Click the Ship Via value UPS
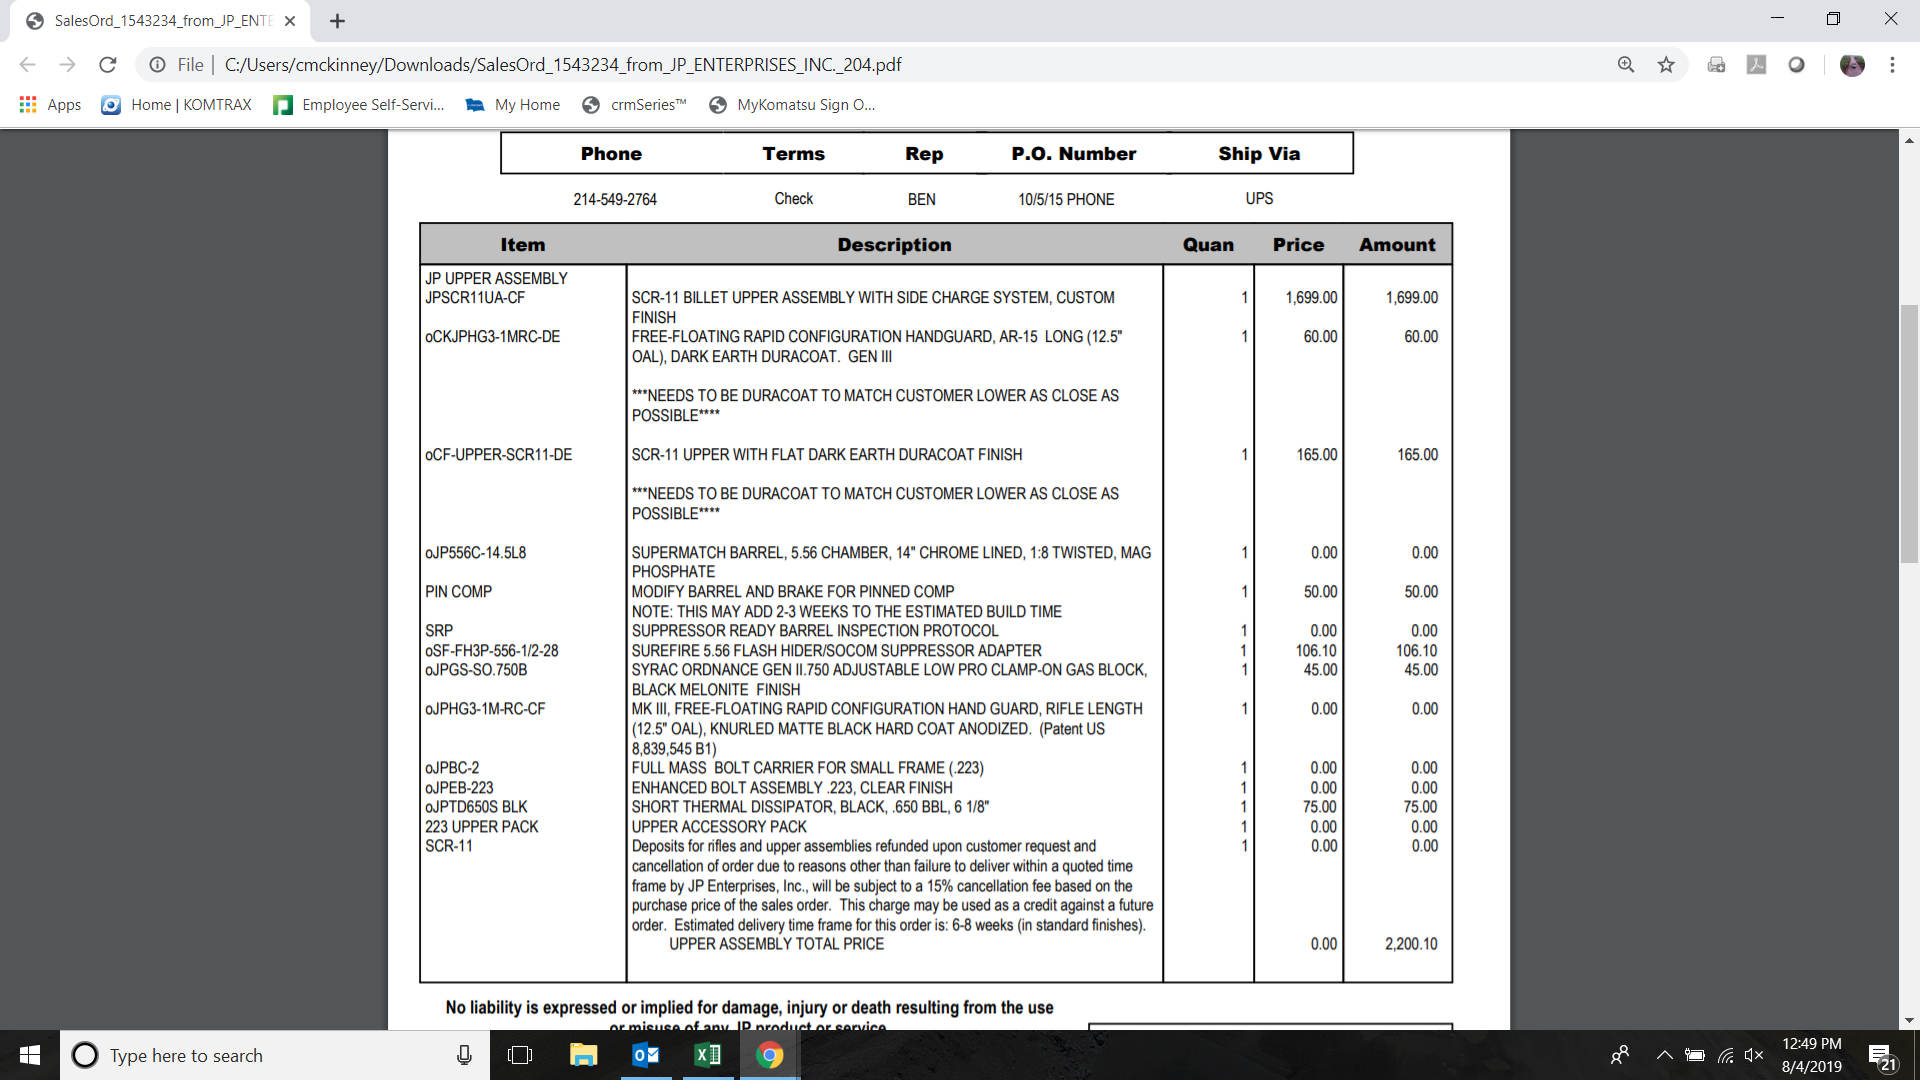This screenshot has width=1920, height=1080. (1259, 199)
